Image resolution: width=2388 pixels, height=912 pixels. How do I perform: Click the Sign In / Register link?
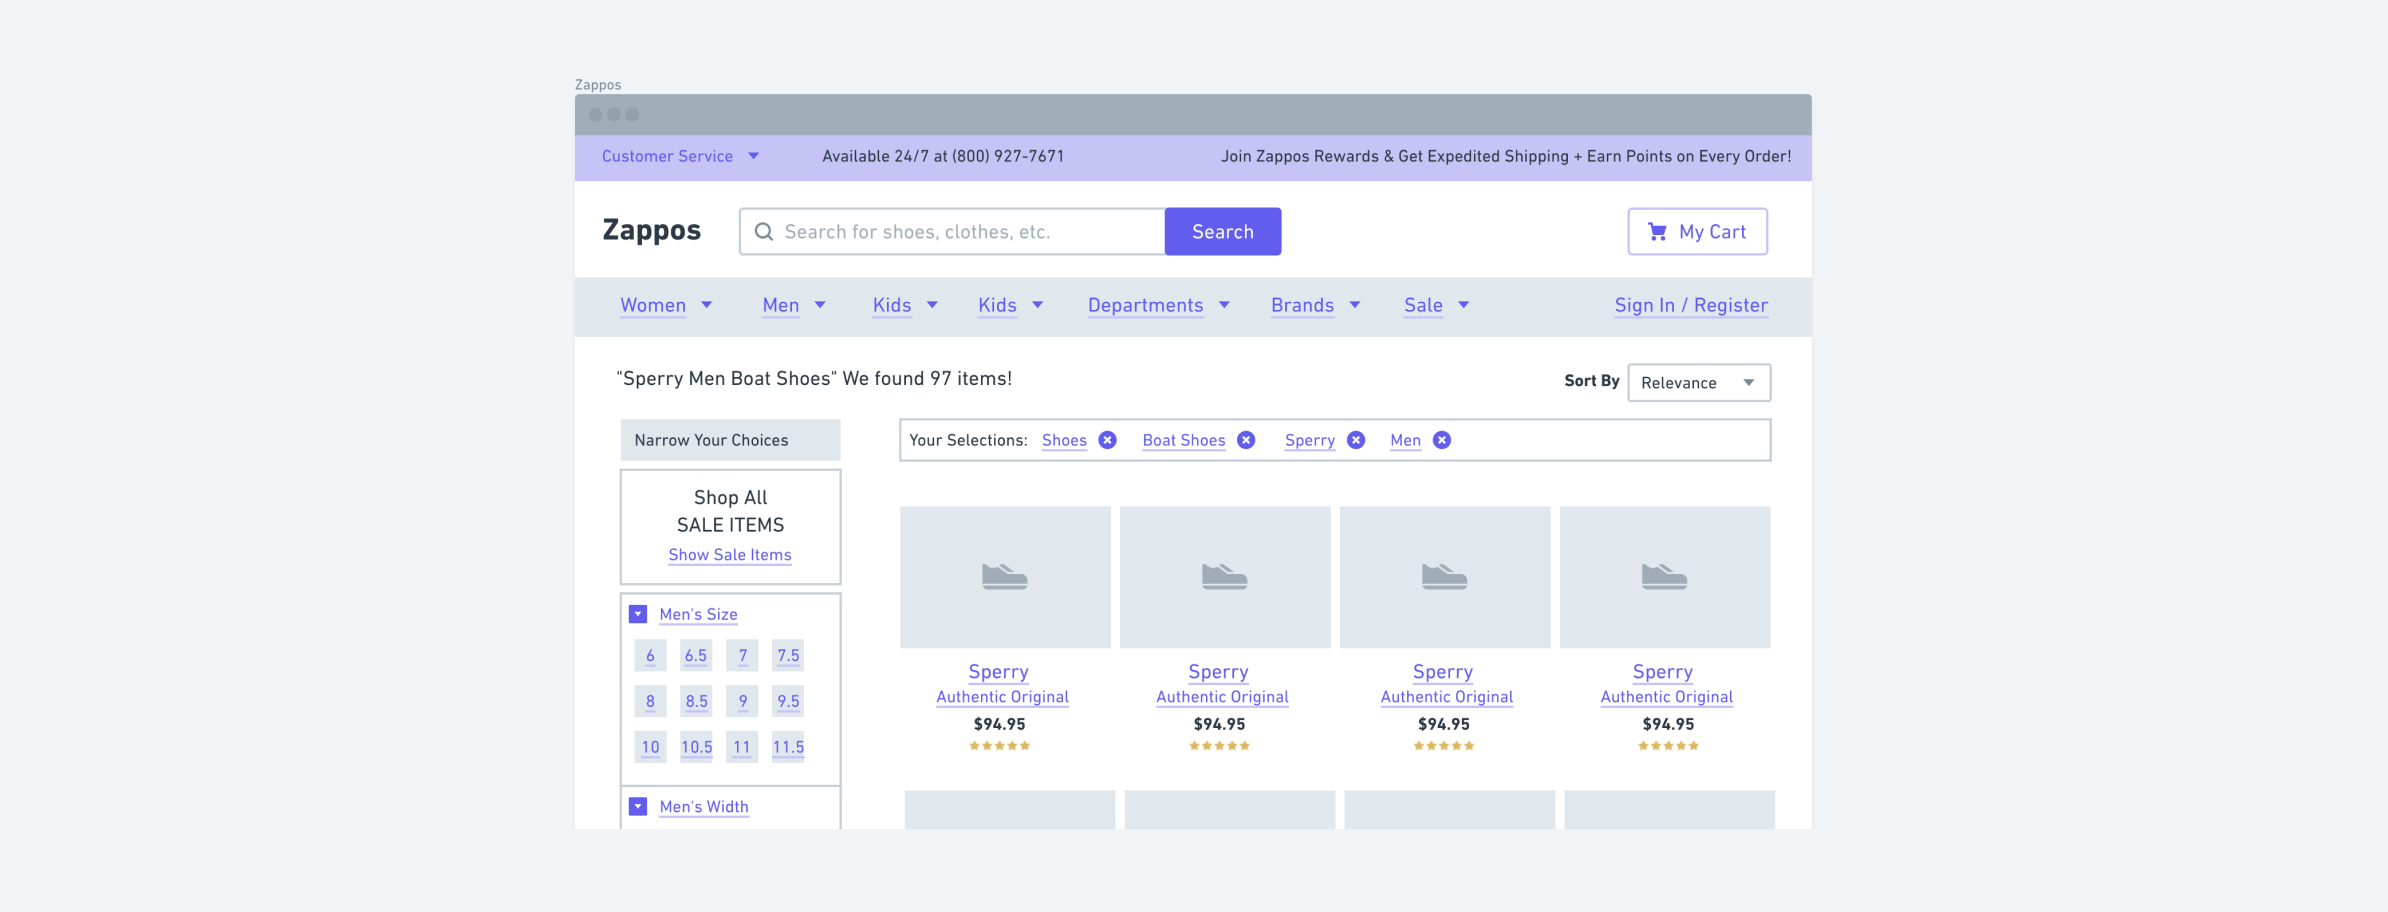pos(1691,305)
